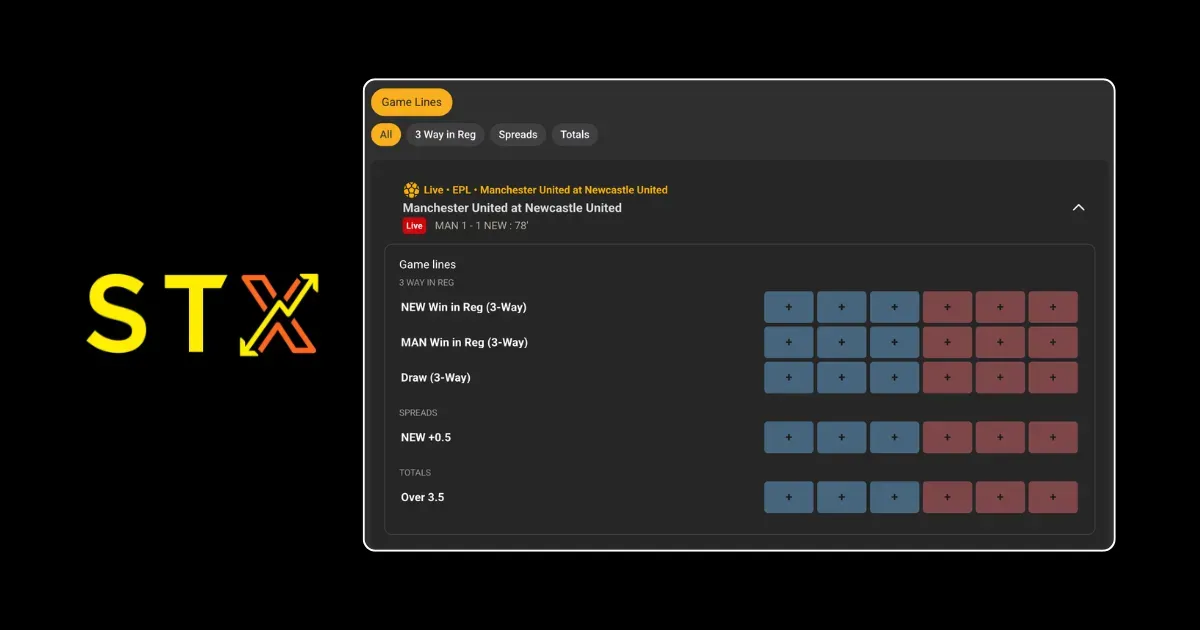Open the SPREADS section label
The image size is (1200, 630).
[x=418, y=412]
